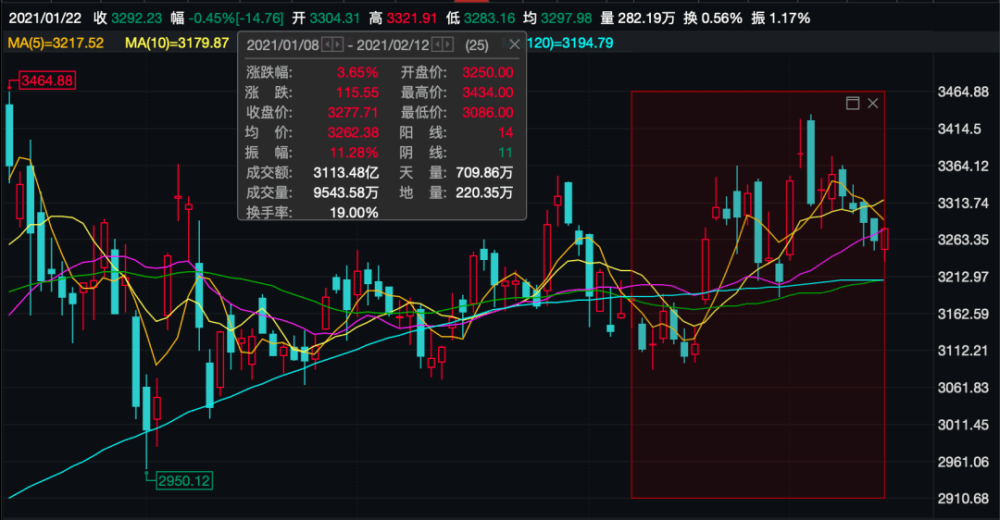Click the window icon on the red selection box
The width and height of the screenshot is (1000, 520).
pos(853,103)
